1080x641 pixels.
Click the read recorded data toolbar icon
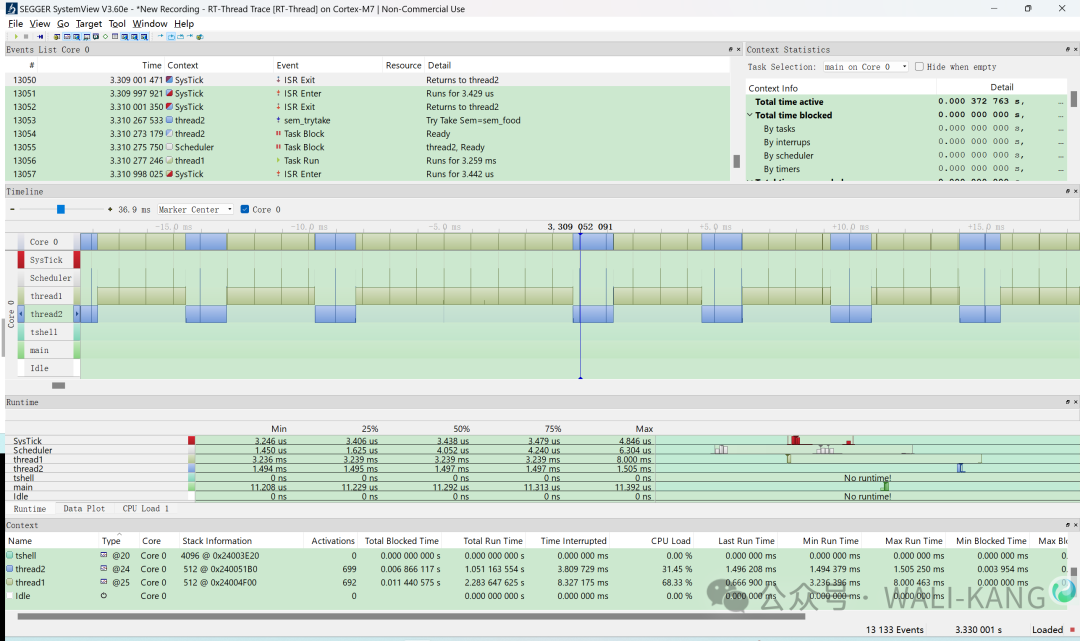[x=41, y=36]
